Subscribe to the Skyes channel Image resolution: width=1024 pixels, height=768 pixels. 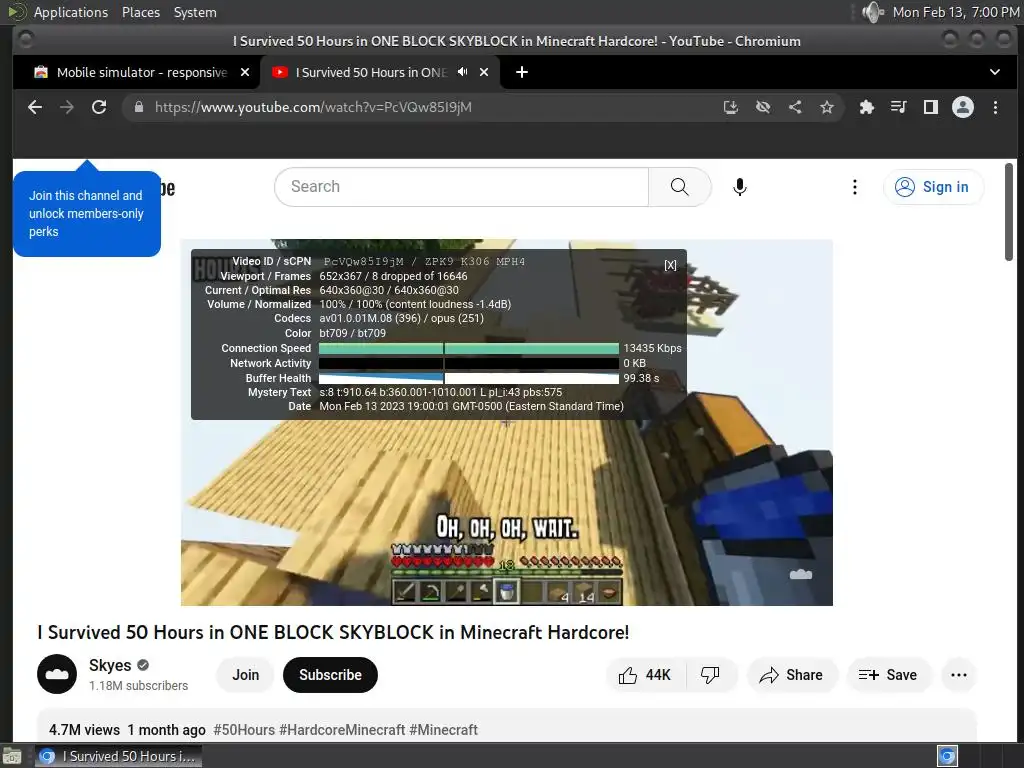[330, 675]
